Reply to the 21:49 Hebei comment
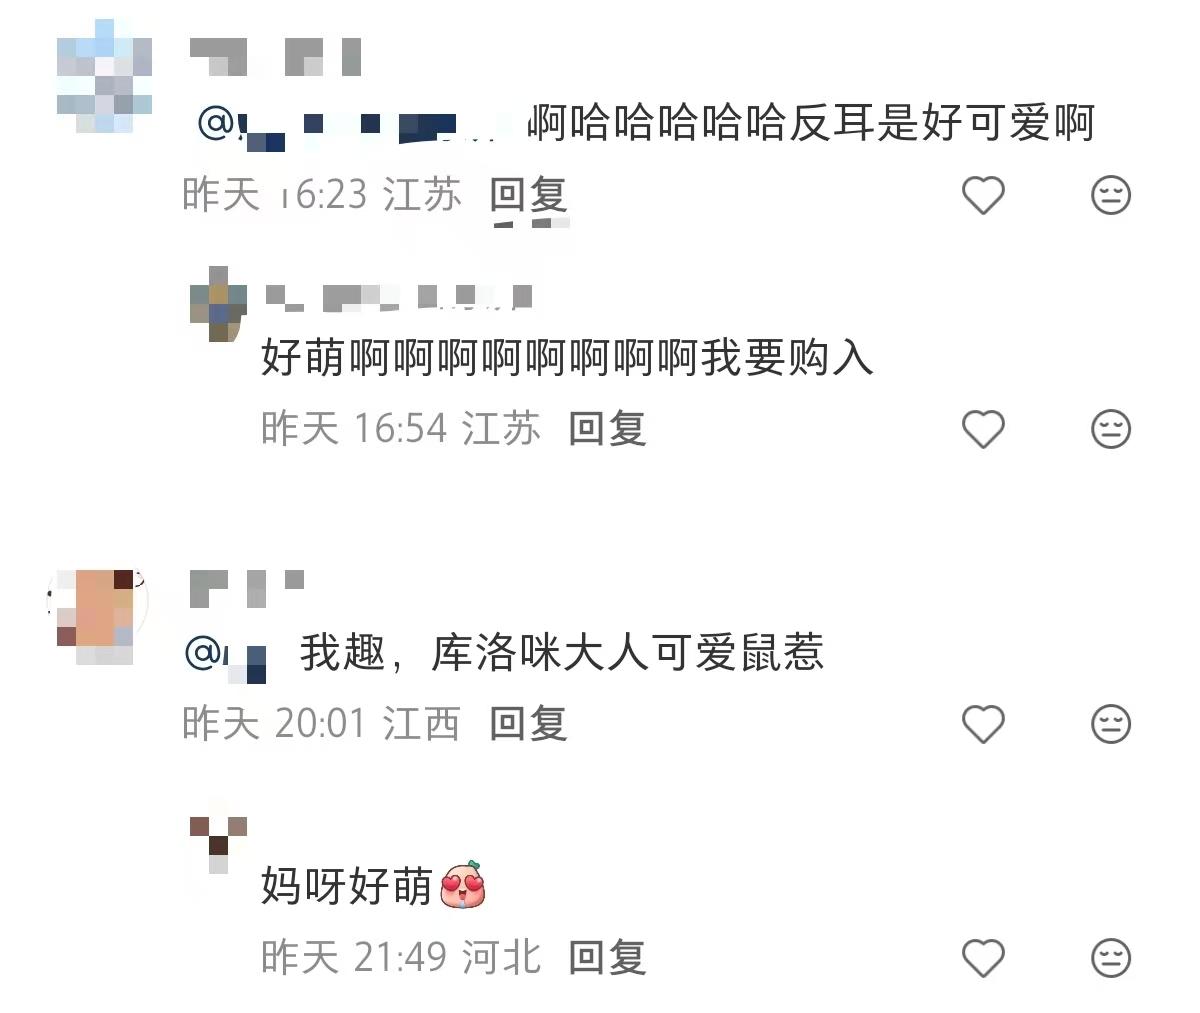 tap(607, 958)
